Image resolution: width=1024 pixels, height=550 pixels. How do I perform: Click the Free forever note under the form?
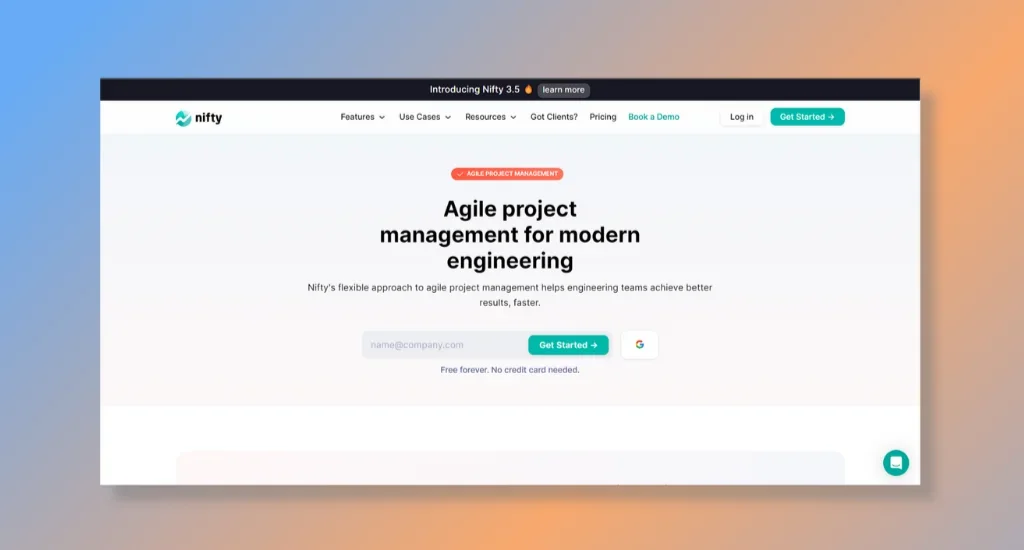pyautogui.click(x=510, y=370)
